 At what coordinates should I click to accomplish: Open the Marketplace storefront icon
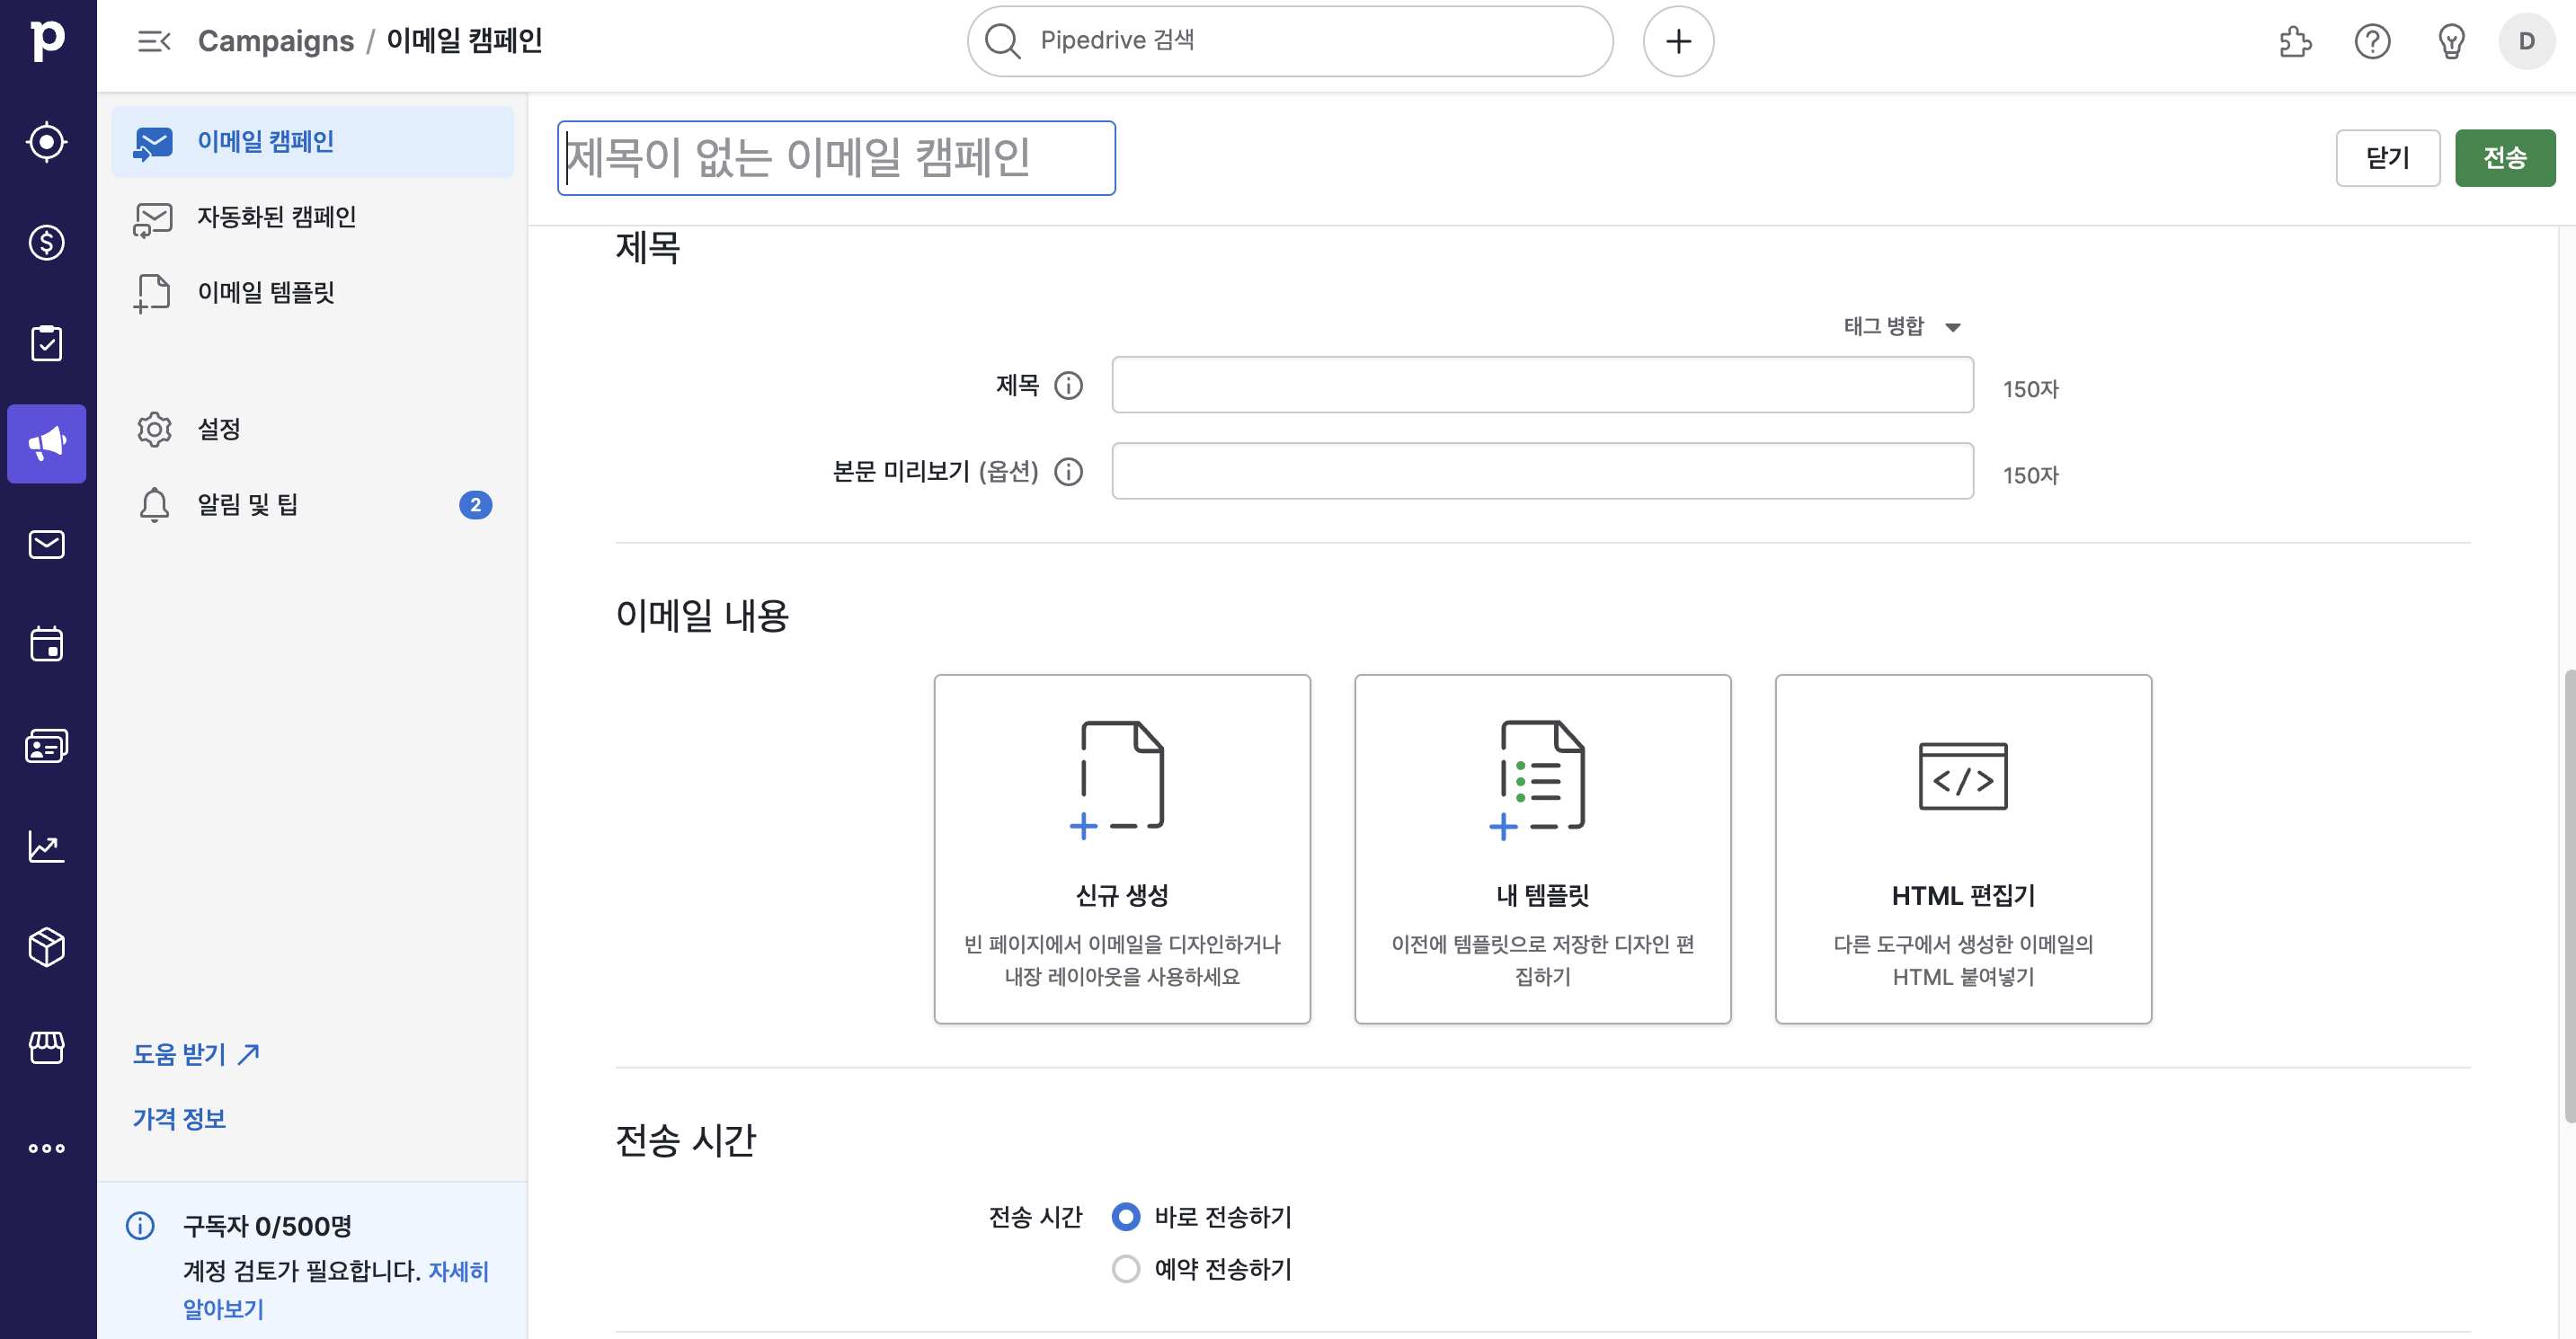click(46, 1047)
